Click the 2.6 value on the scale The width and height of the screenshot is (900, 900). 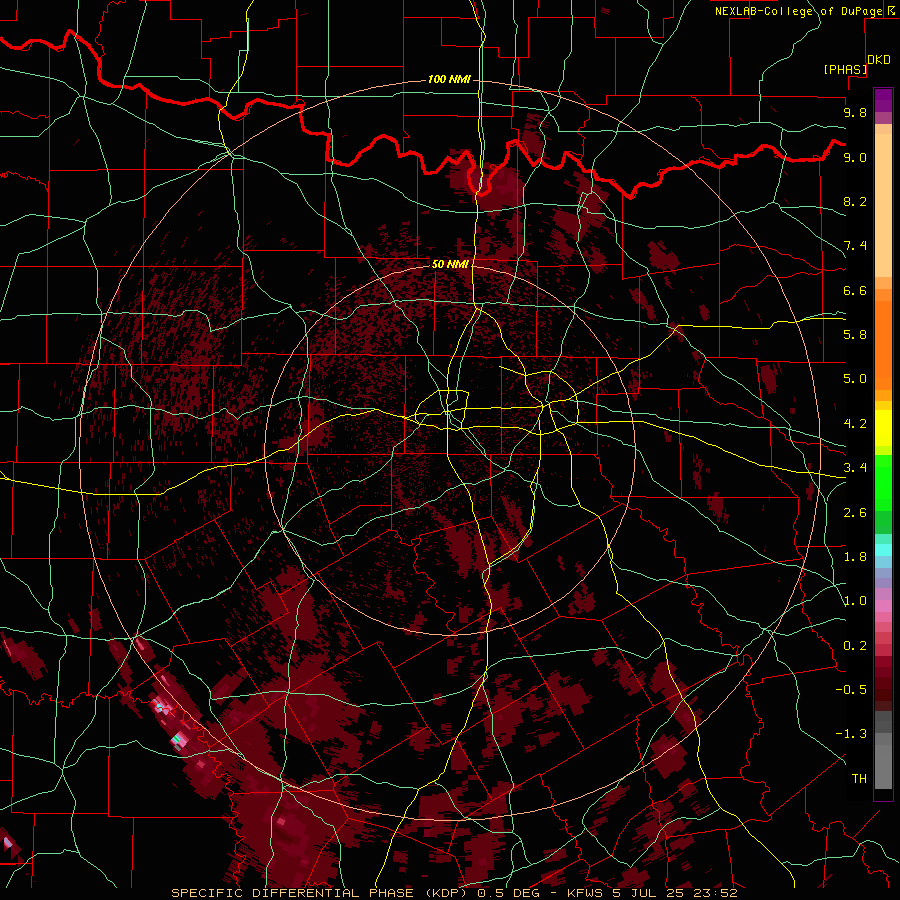pyautogui.click(x=855, y=513)
